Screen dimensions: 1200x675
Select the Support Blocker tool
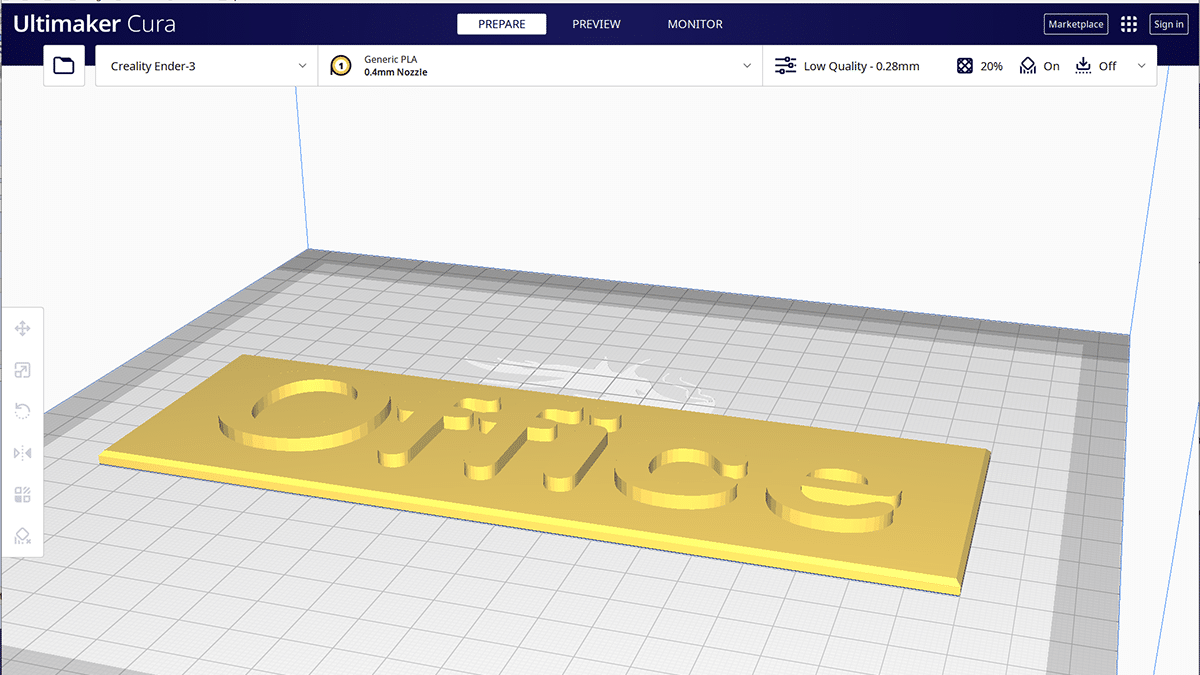(22, 537)
